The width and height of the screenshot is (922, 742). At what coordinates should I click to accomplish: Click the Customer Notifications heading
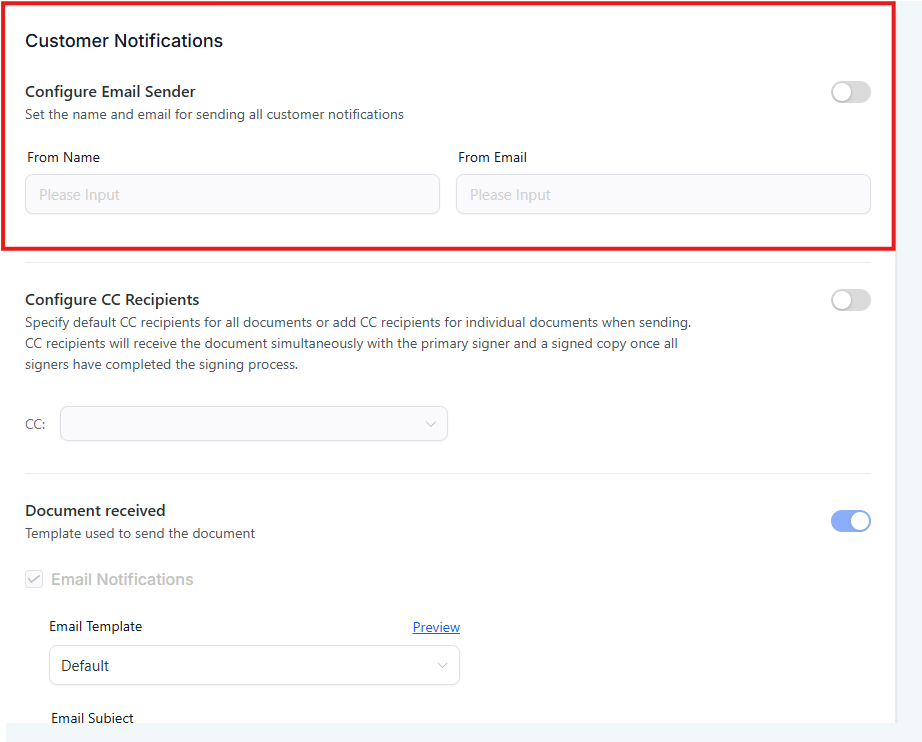pyautogui.click(x=124, y=41)
